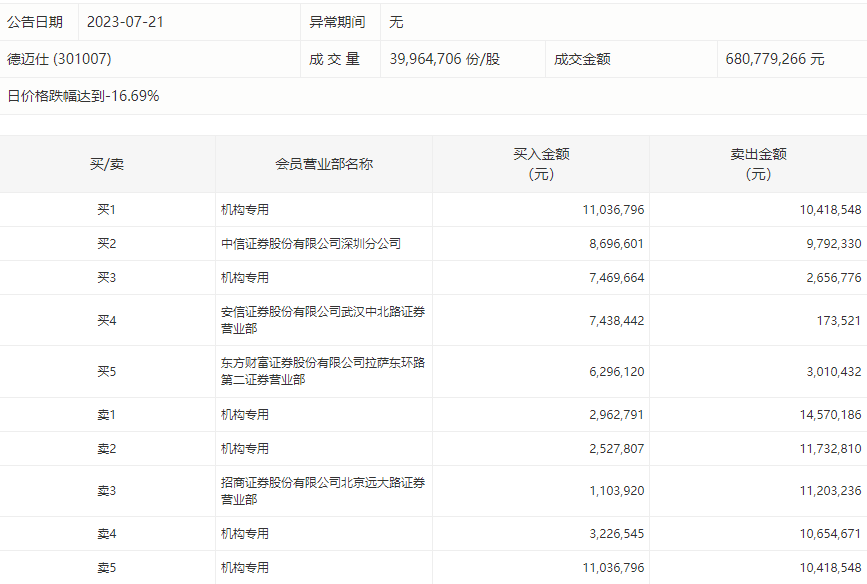Select sell amount 2,656,776
867x584 pixels.
(834, 278)
